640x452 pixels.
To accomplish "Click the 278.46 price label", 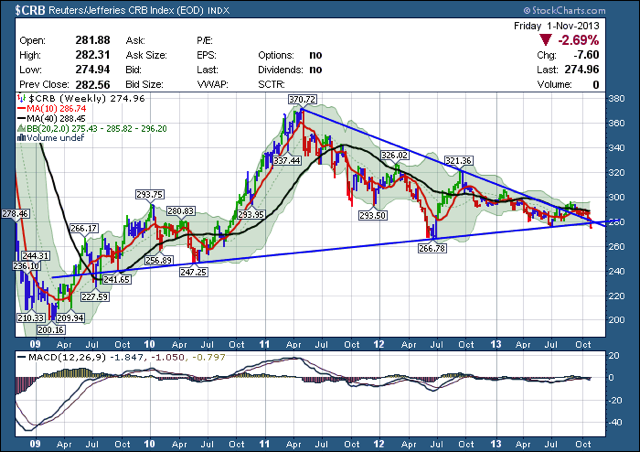I will 15,214.
